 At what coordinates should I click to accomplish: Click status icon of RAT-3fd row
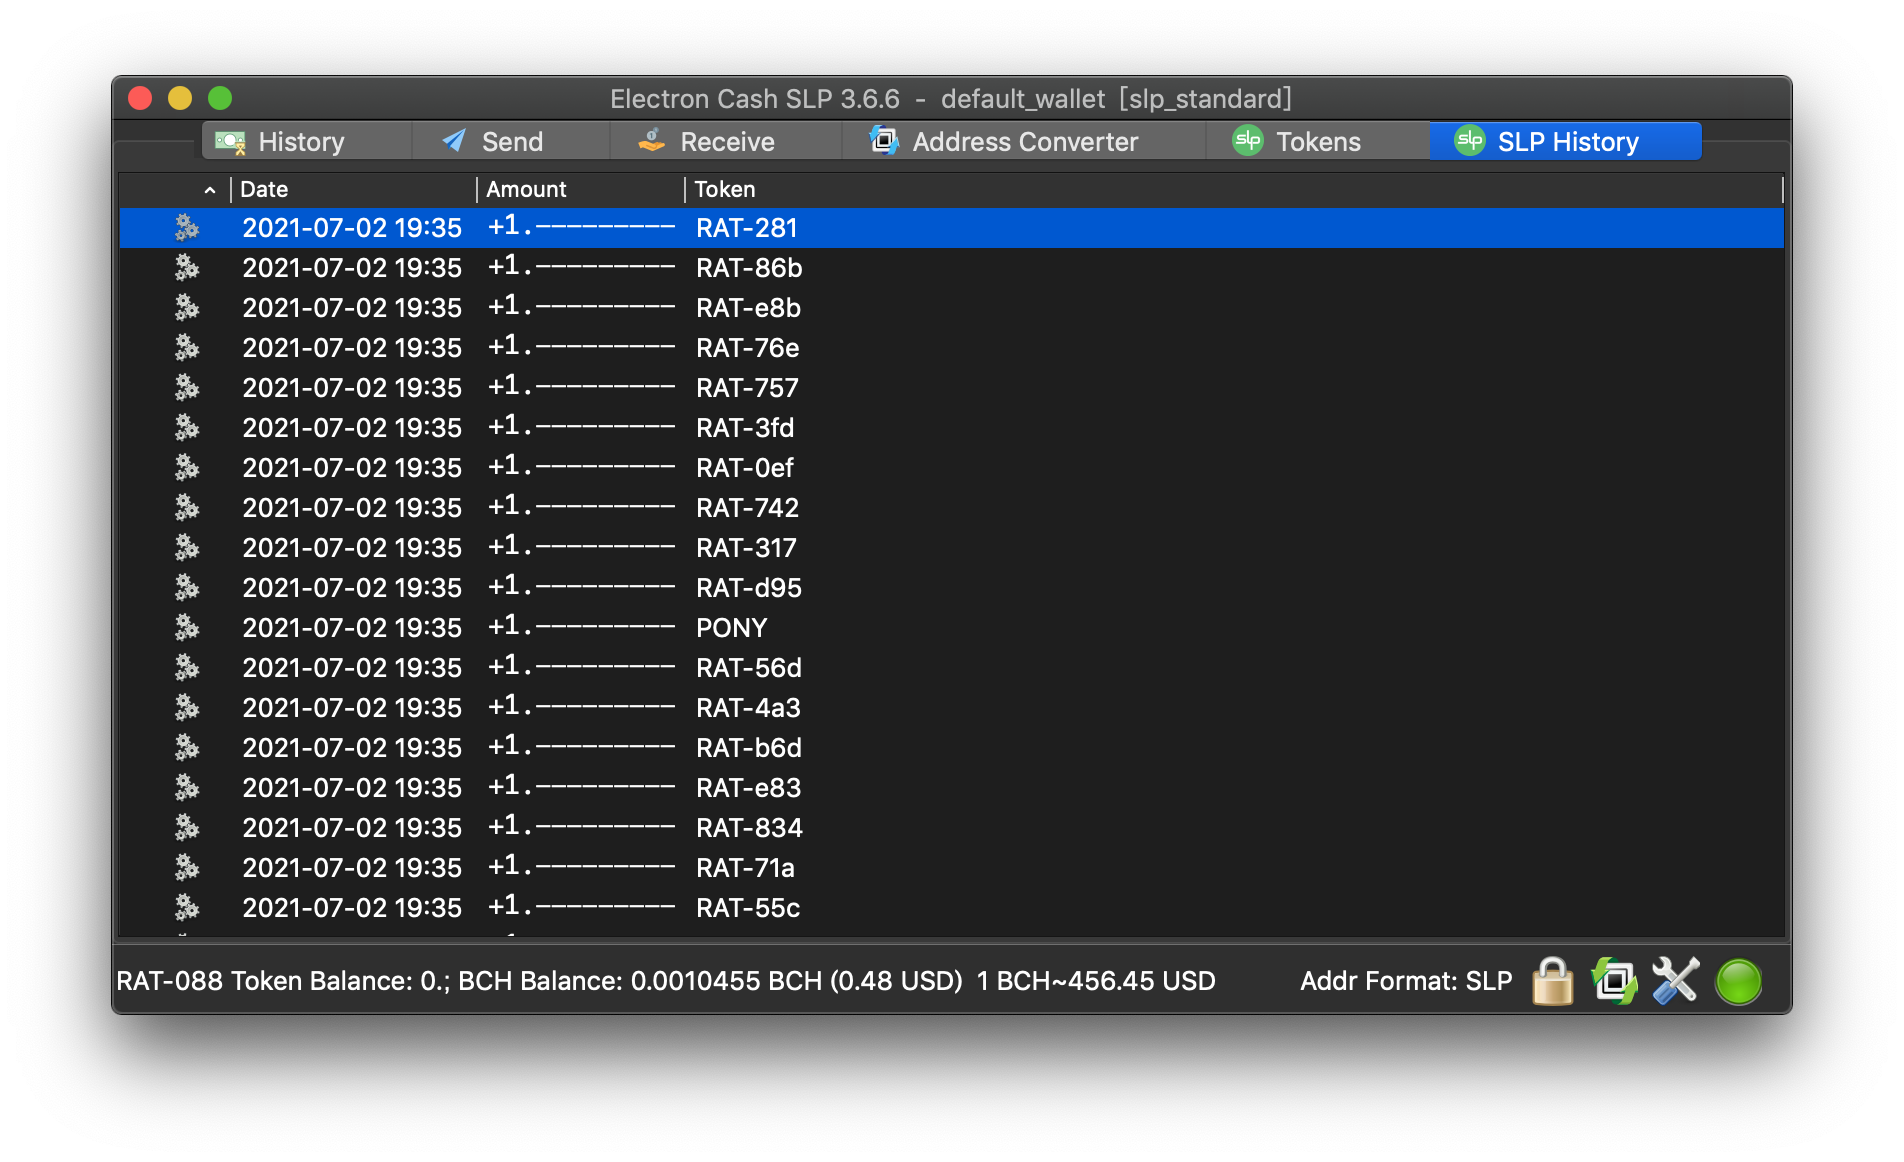(x=187, y=428)
